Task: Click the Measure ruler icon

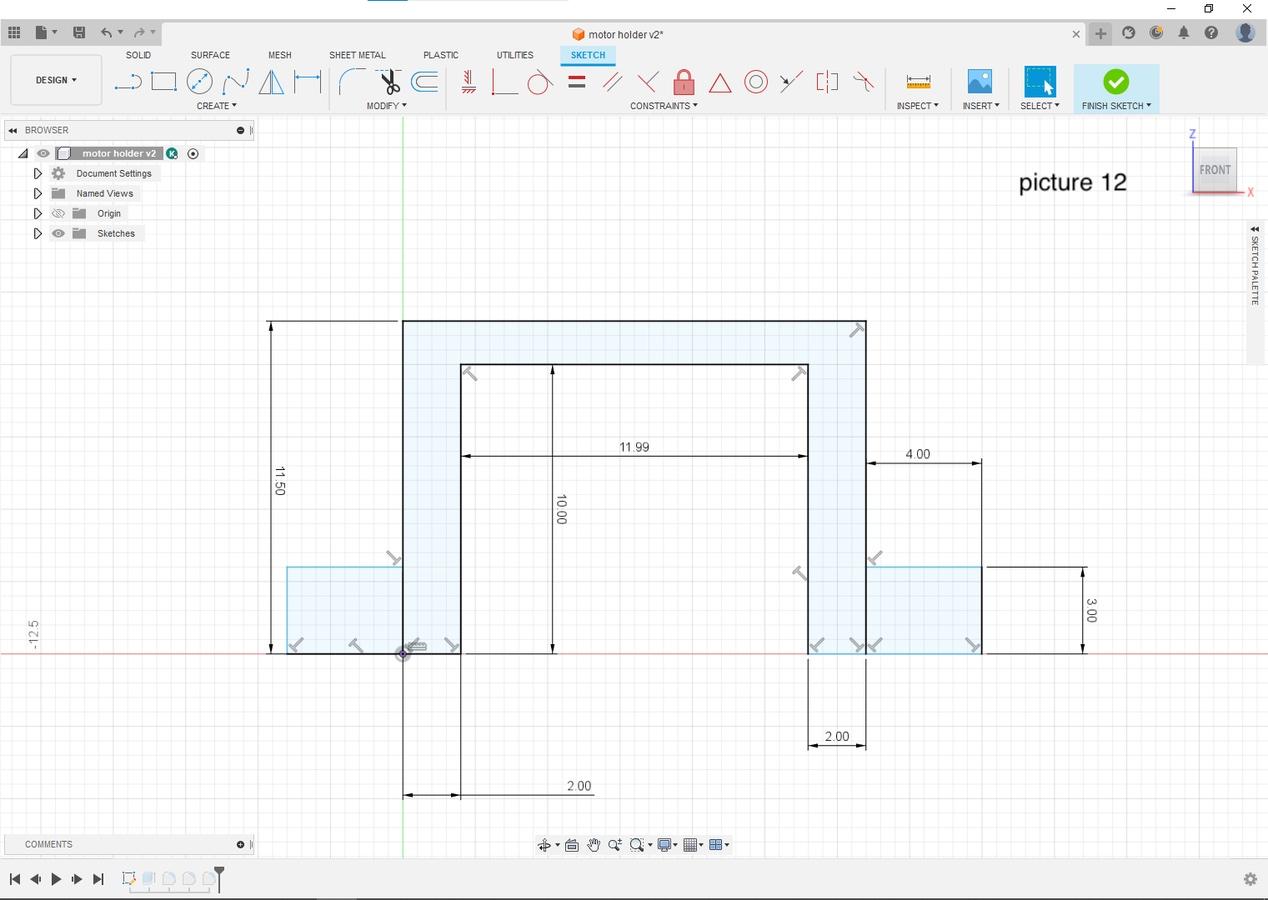Action: [x=918, y=82]
